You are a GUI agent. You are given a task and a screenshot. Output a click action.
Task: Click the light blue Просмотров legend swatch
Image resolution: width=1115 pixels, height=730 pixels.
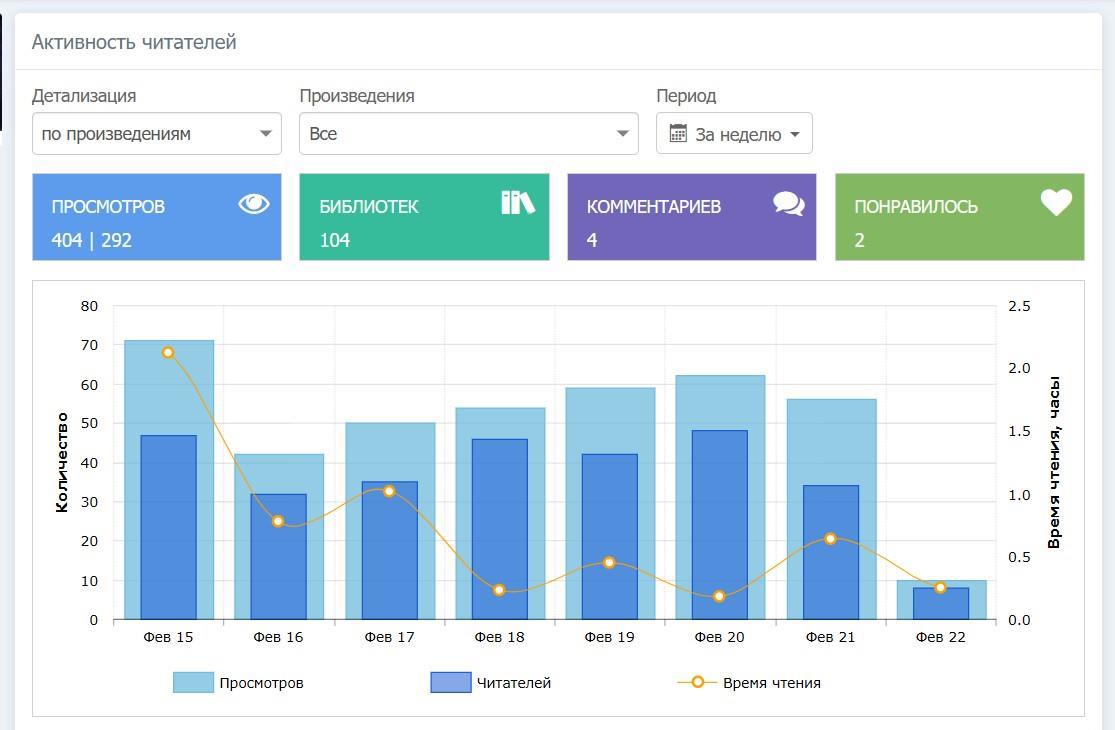coord(193,683)
